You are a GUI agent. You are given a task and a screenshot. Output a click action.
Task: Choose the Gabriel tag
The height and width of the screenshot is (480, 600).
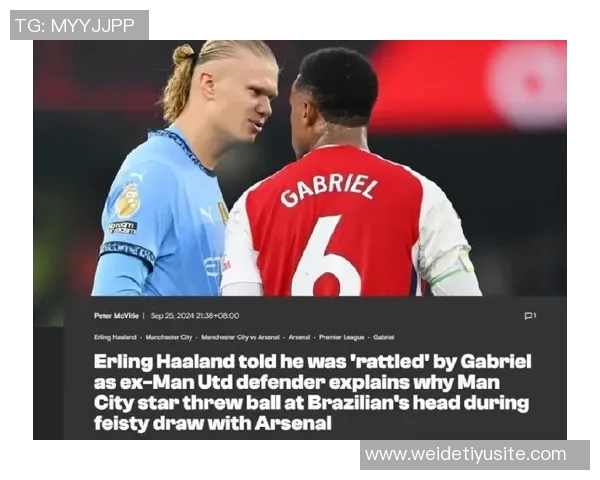[383, 338]
